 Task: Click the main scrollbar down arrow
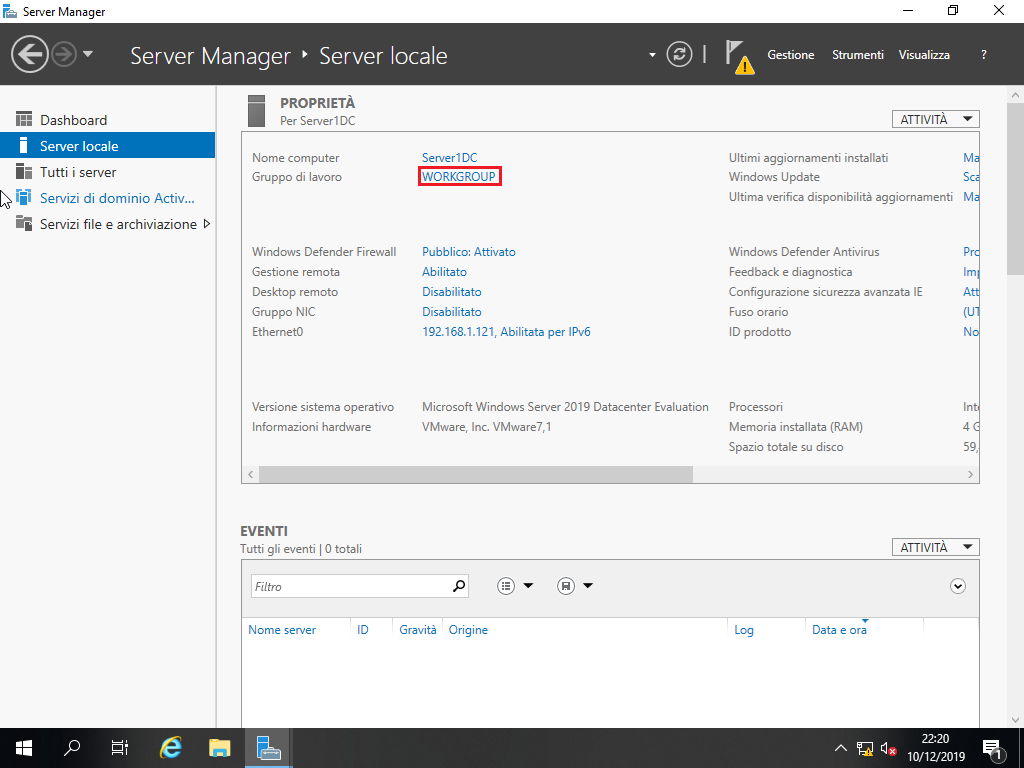1016,720
